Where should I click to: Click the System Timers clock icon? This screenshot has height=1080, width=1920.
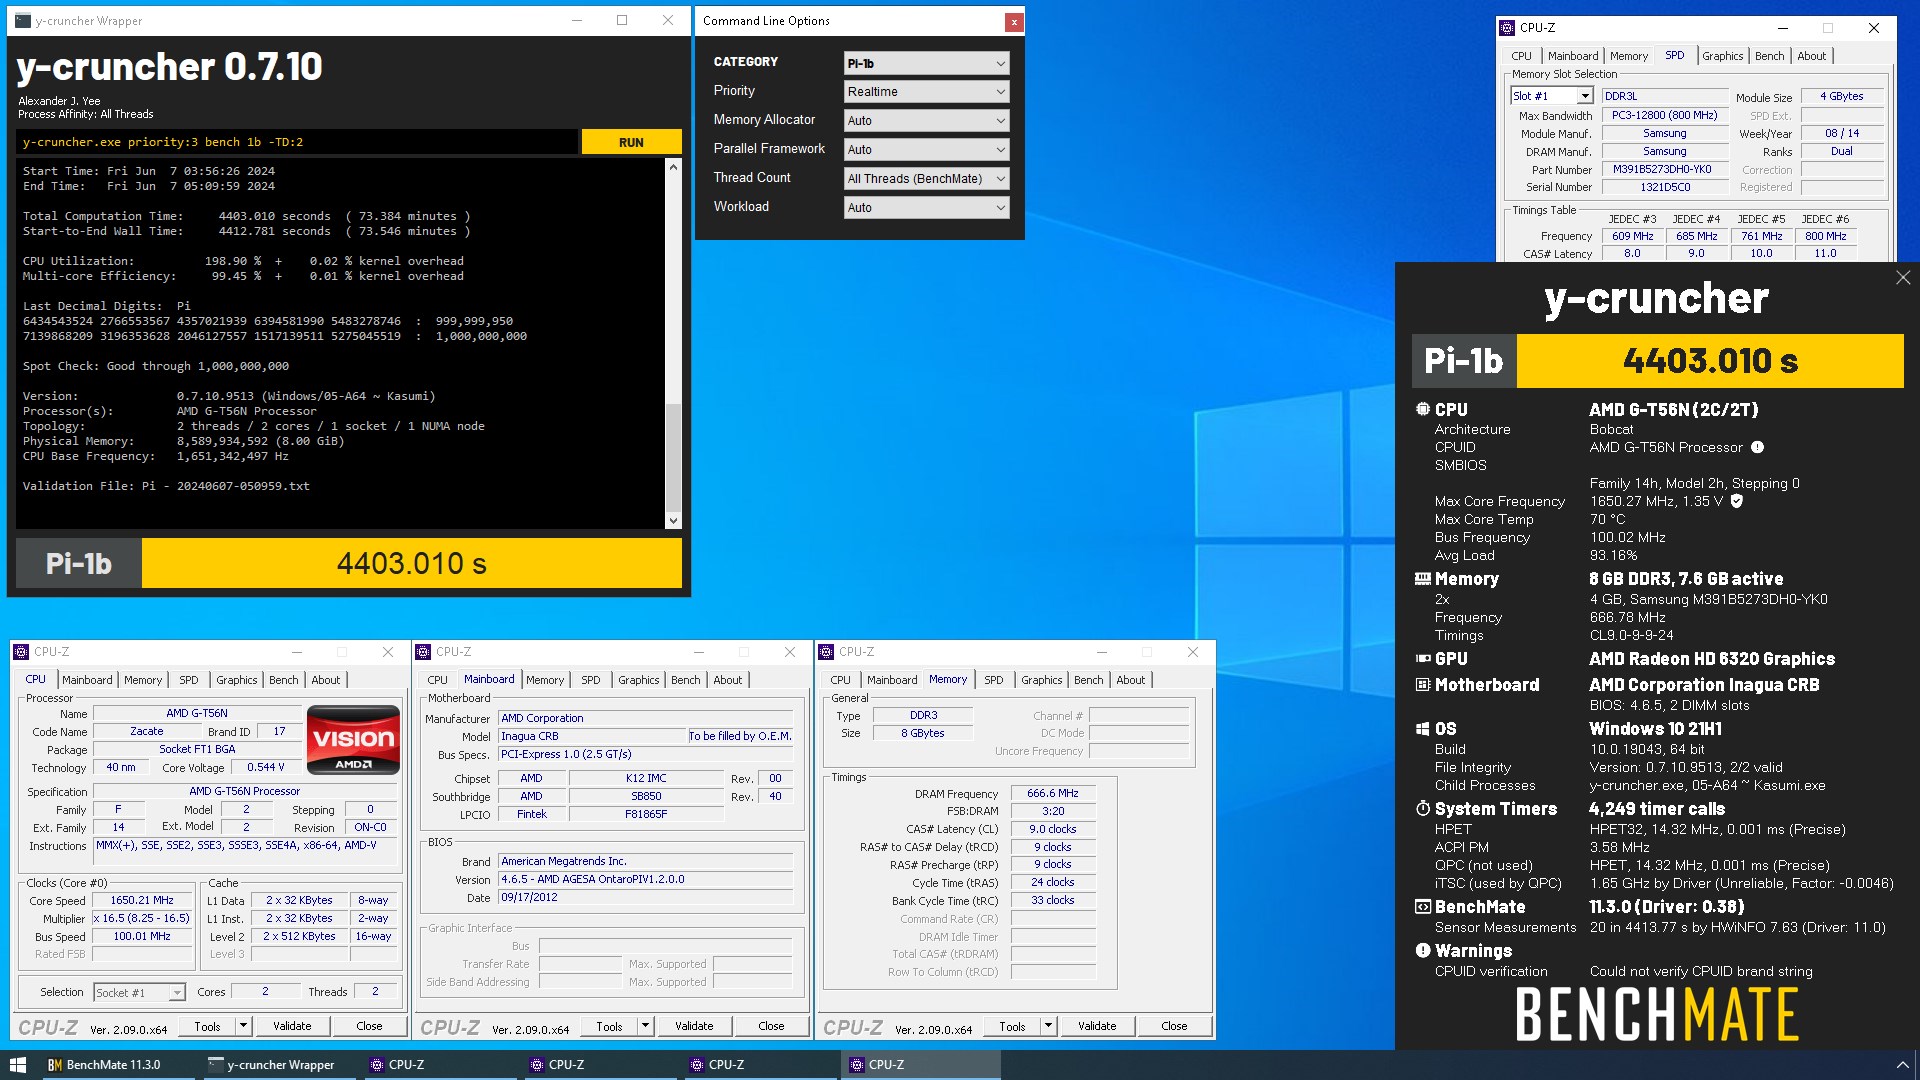tap(1423, 809)
